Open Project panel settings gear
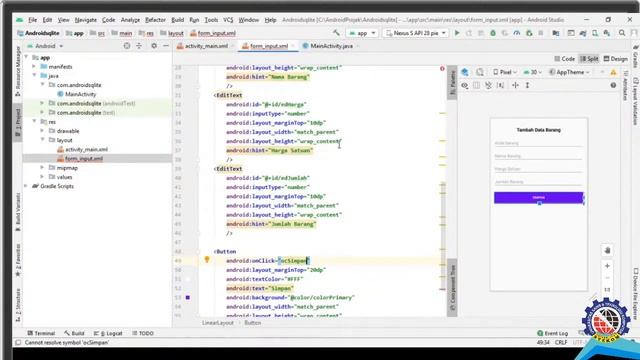Screen dimensions: 640x360 pyautogui.click(x=154, y=46)
